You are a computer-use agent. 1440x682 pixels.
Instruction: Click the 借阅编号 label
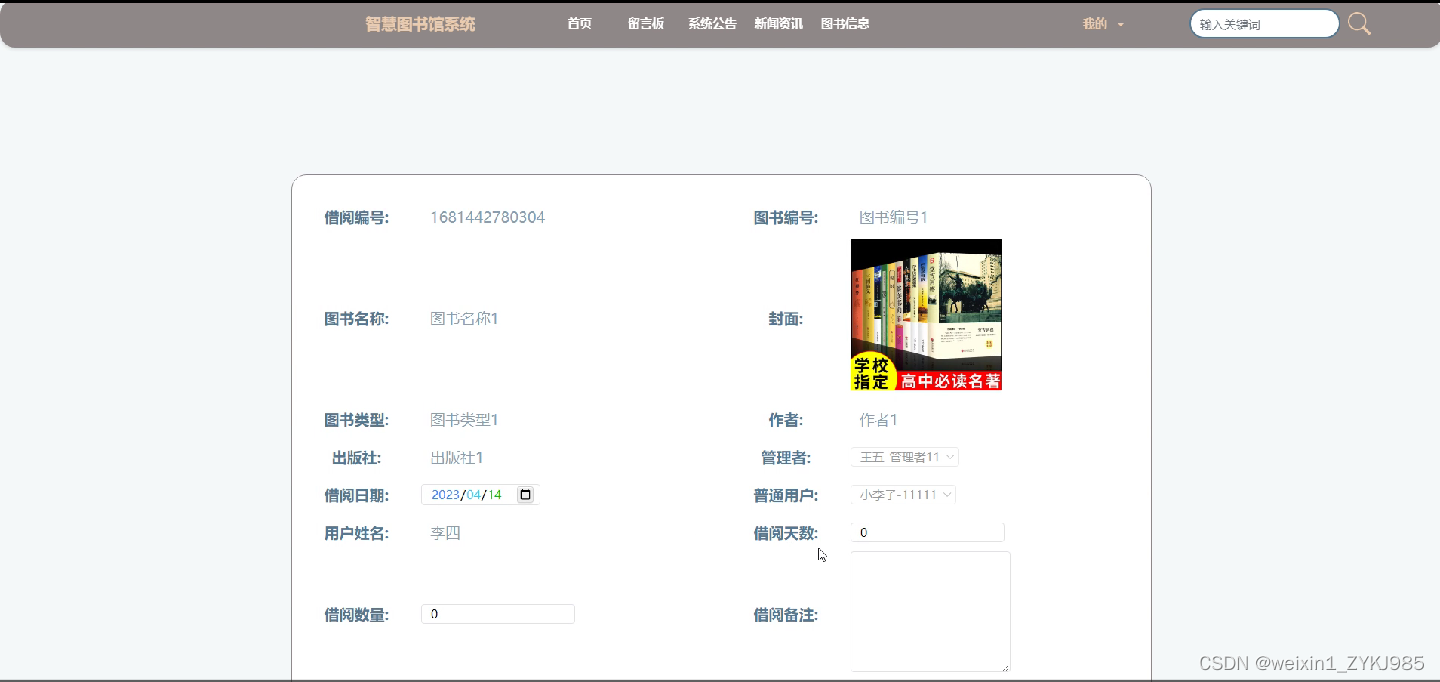click(x=356, y=218)
